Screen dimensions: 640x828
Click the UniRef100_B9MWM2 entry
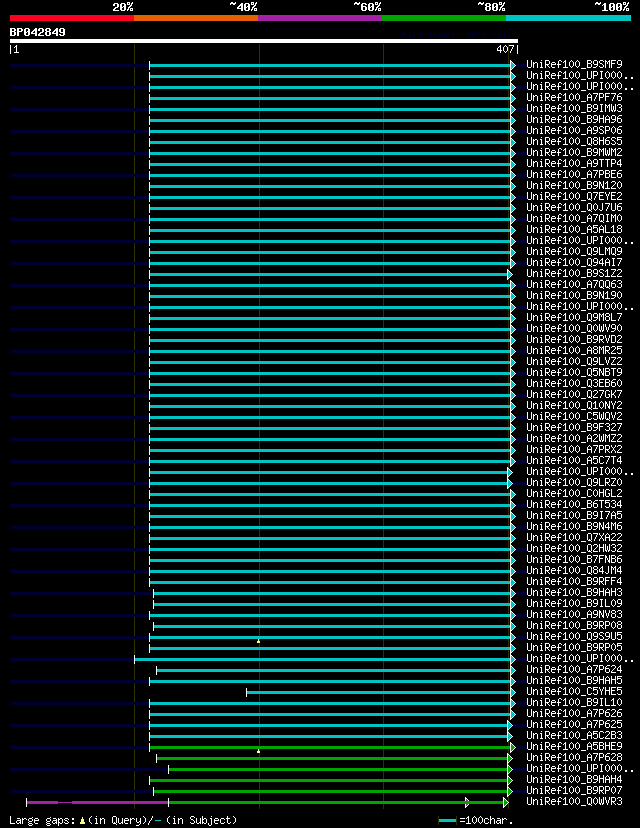coord(574,153)
